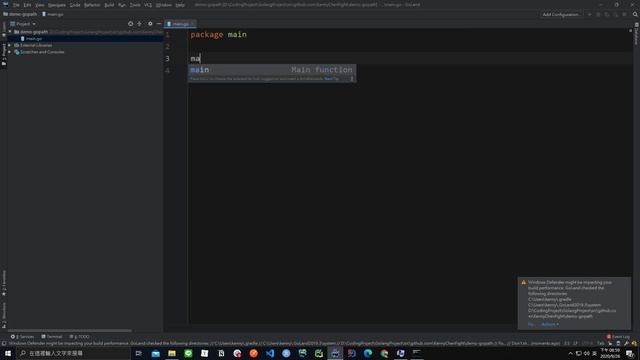Open the Help menu
This screenshot has height=360, width=640.
tap(180, 5)
